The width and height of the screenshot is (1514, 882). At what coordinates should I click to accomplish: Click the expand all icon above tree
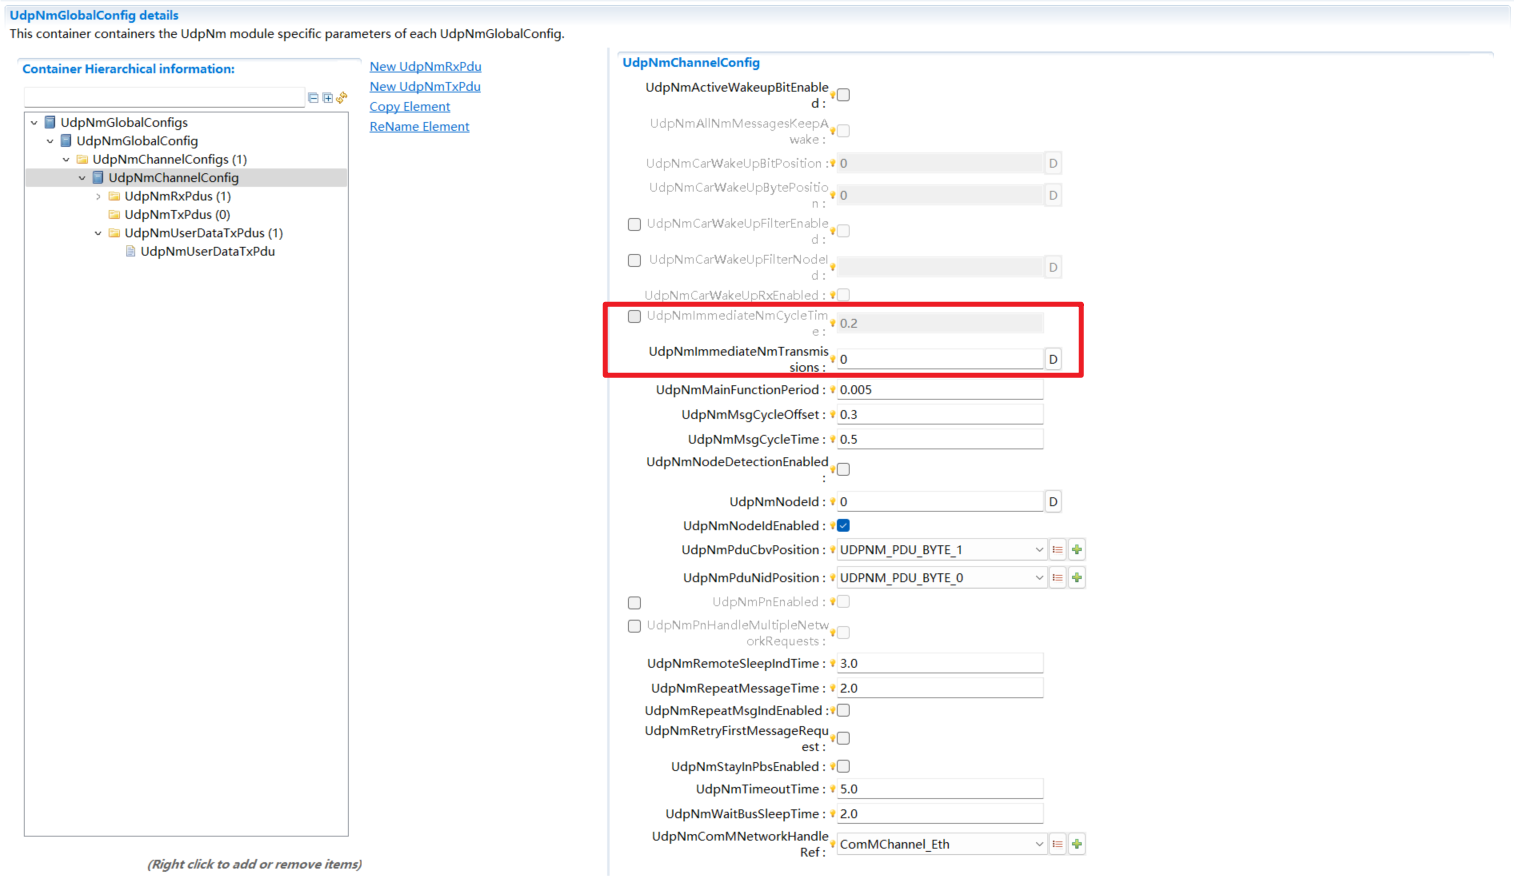point(327,98)
